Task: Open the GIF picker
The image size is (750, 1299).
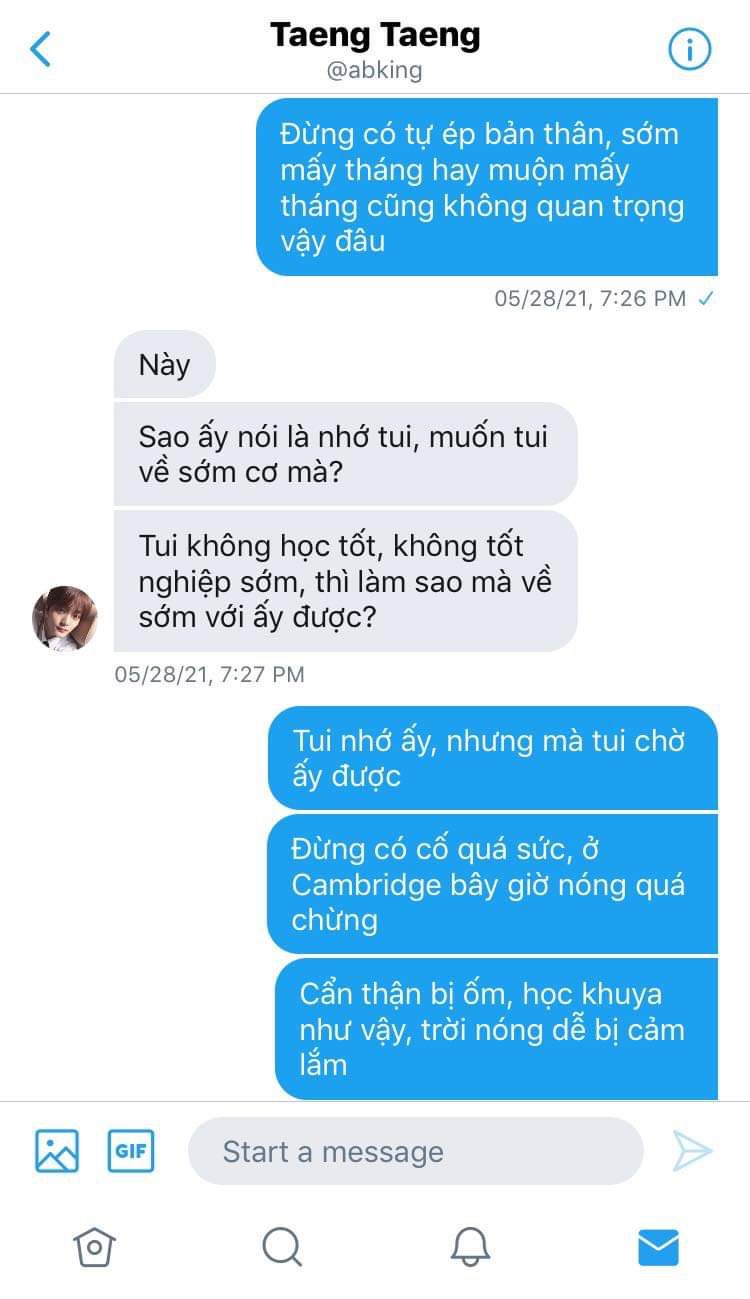Action: (131, 1150)
